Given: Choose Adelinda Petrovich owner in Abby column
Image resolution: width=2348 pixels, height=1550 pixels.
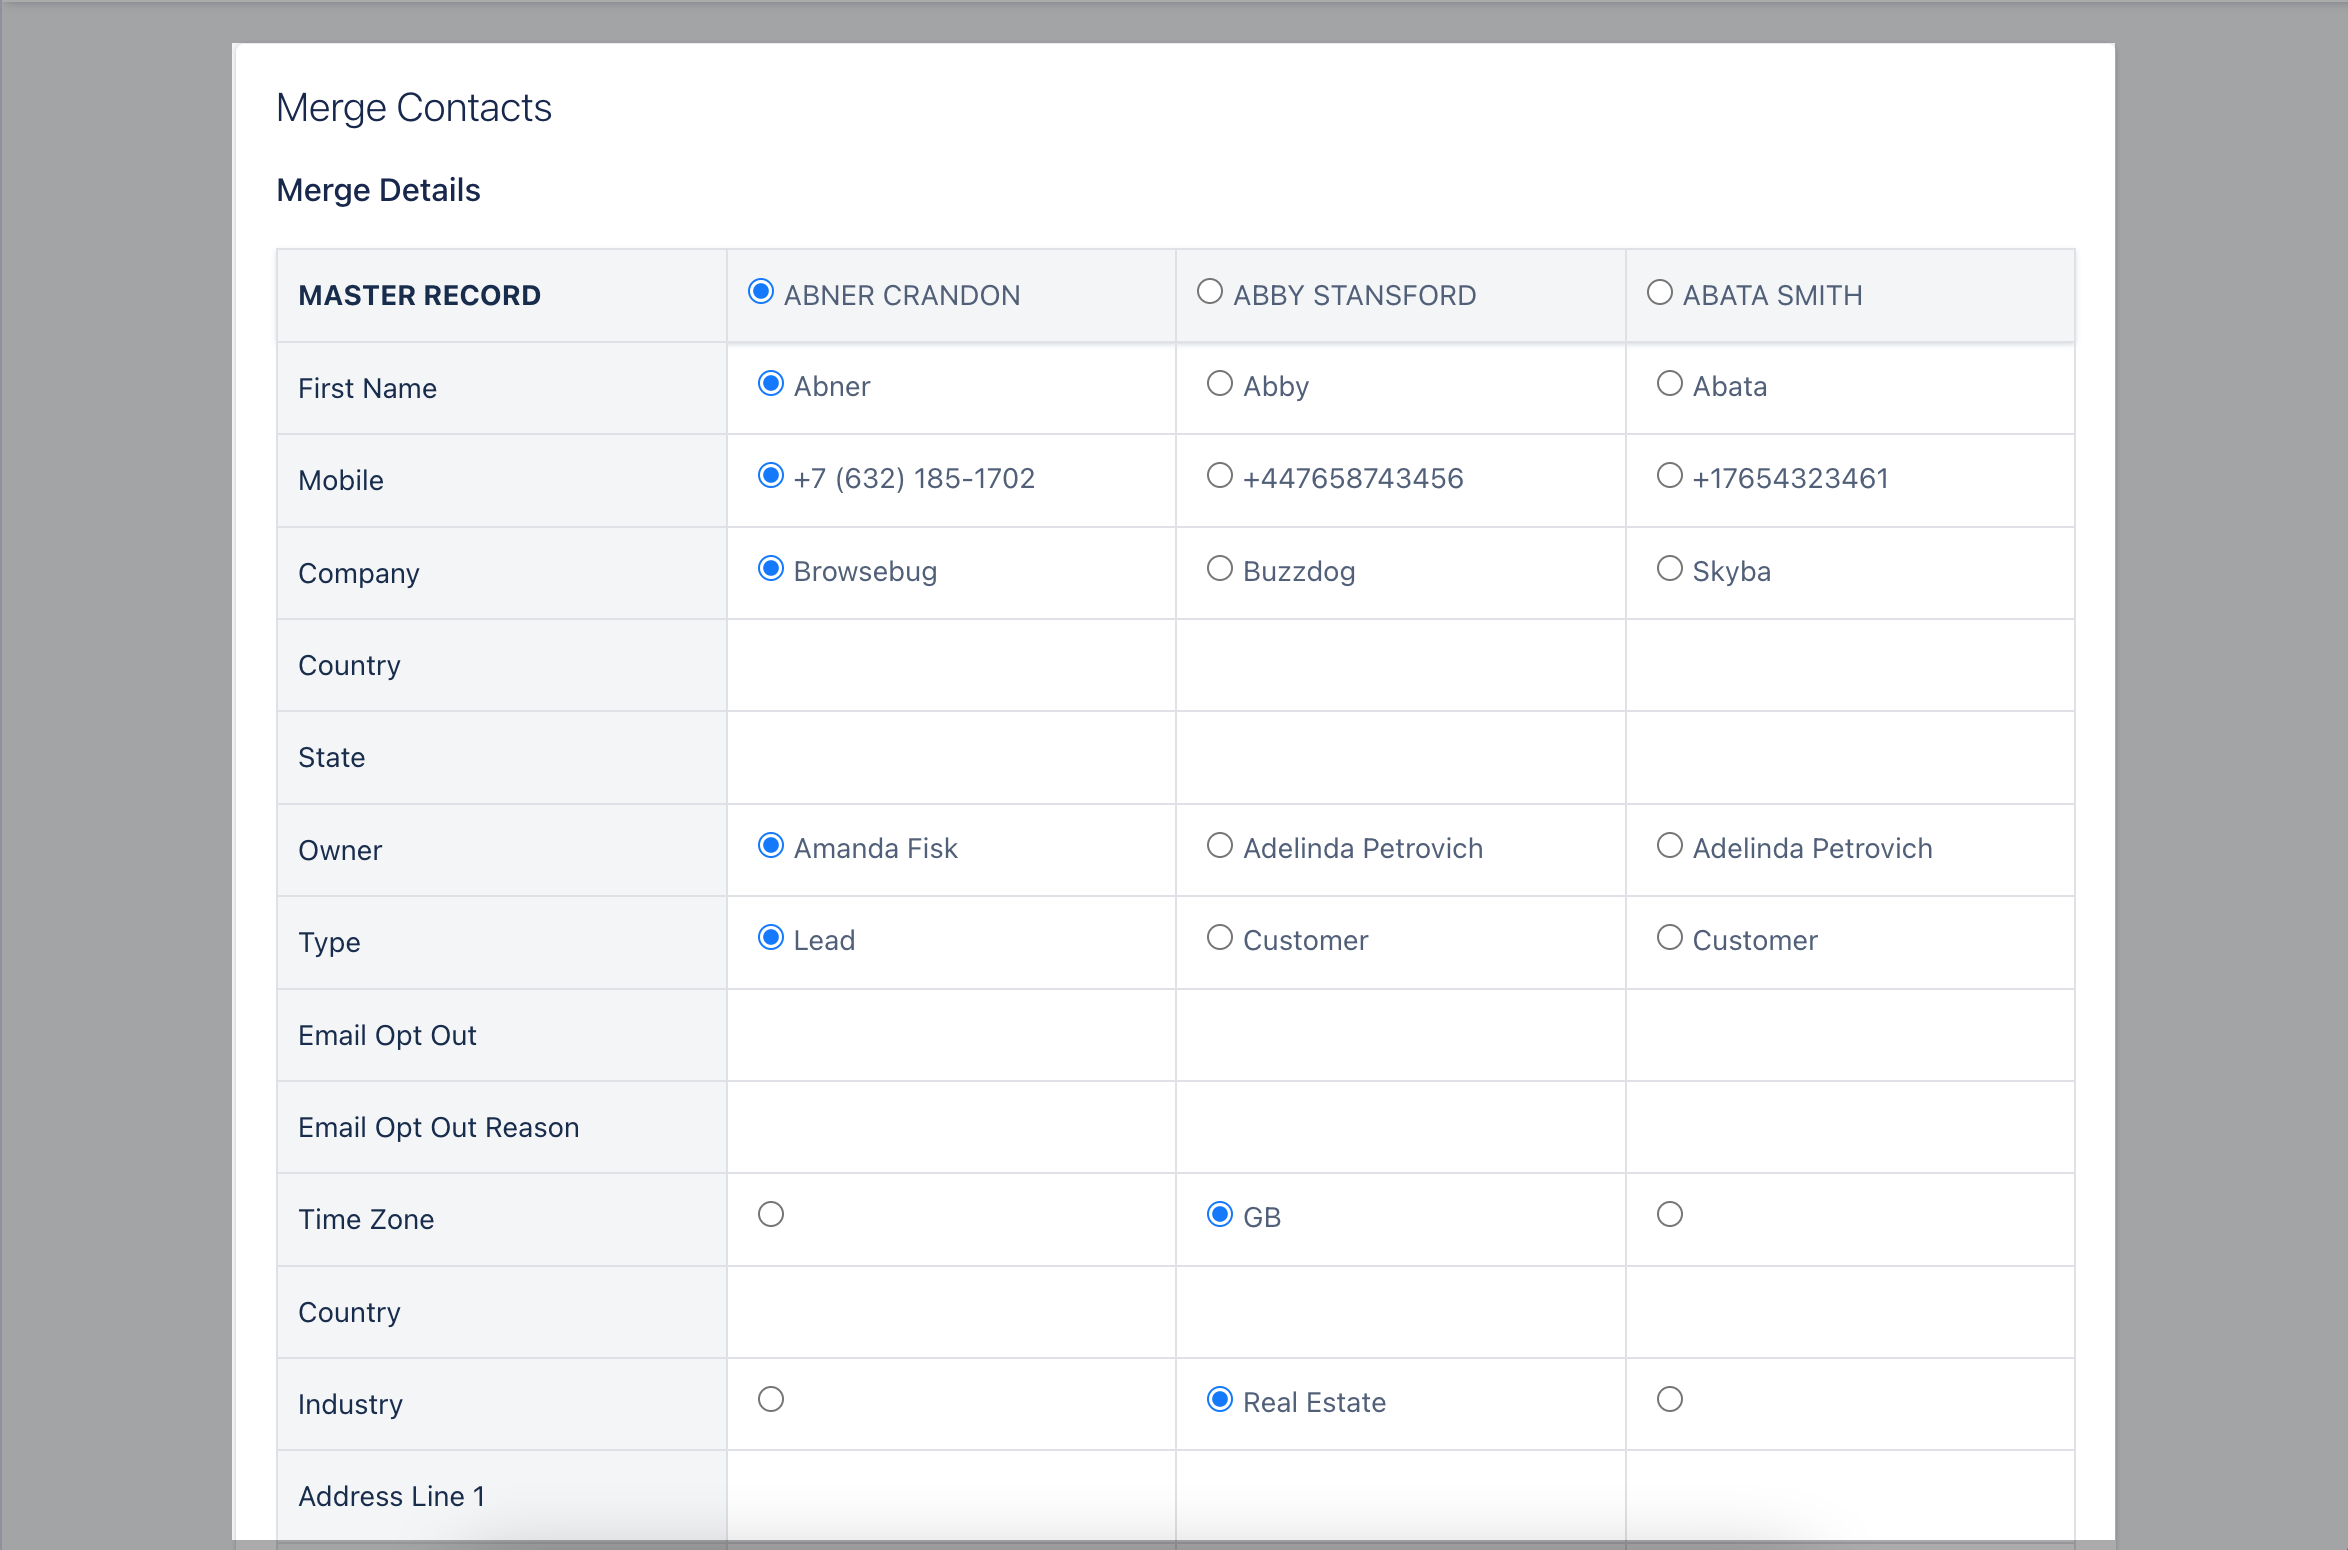Looking at the screenshot, I should pos(1220,846).
